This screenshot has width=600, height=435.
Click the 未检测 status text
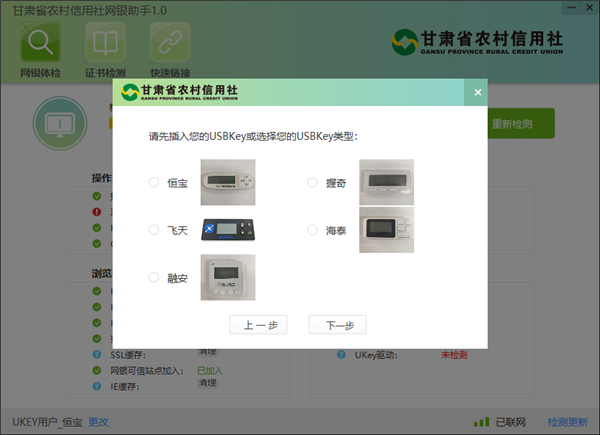click(454, 355)
